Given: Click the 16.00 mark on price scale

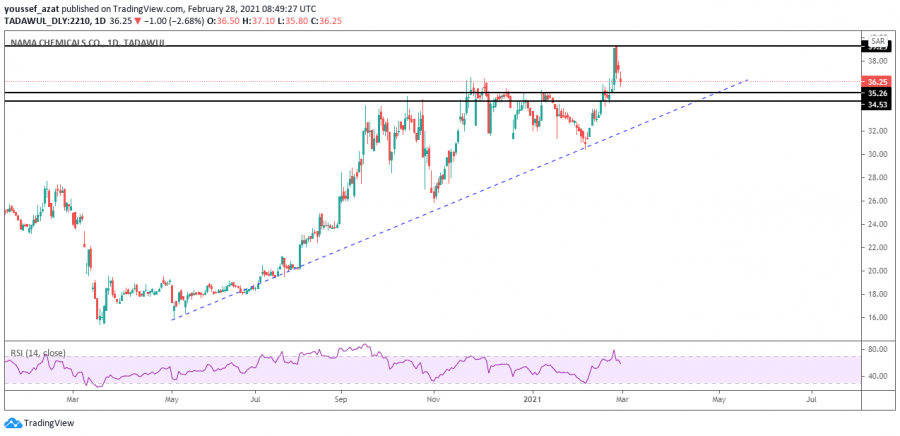Looking at the screenshot, I should 877,317.
